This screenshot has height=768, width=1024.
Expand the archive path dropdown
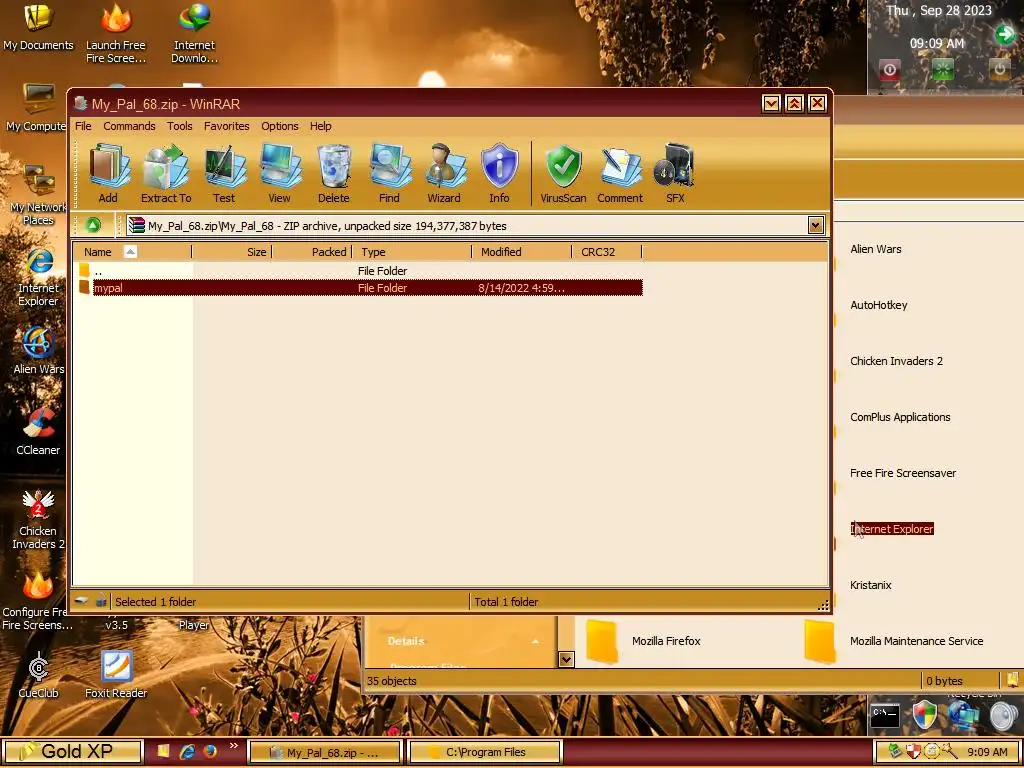815,225
